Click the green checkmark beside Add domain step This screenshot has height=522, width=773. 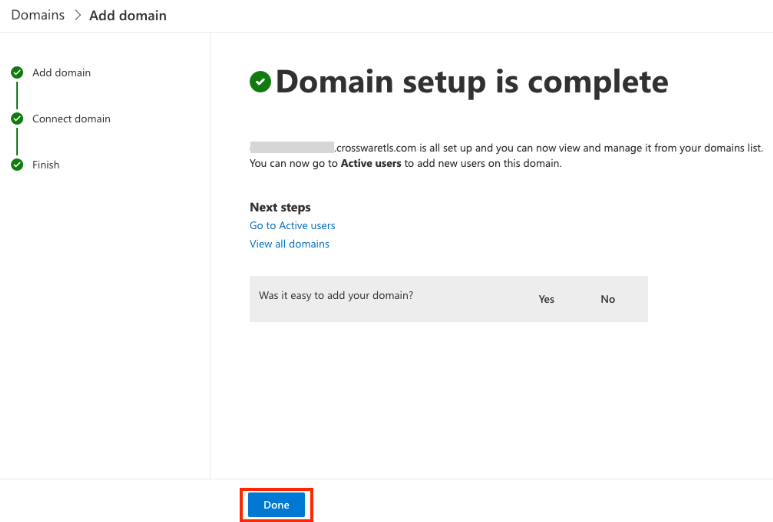(17, 73)
